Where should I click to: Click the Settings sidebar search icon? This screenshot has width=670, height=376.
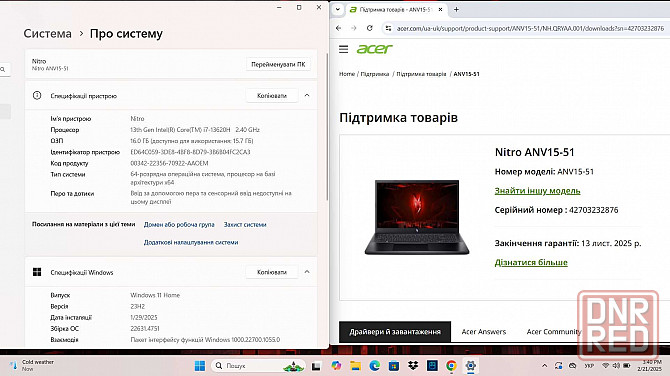(x=3, y=69)
